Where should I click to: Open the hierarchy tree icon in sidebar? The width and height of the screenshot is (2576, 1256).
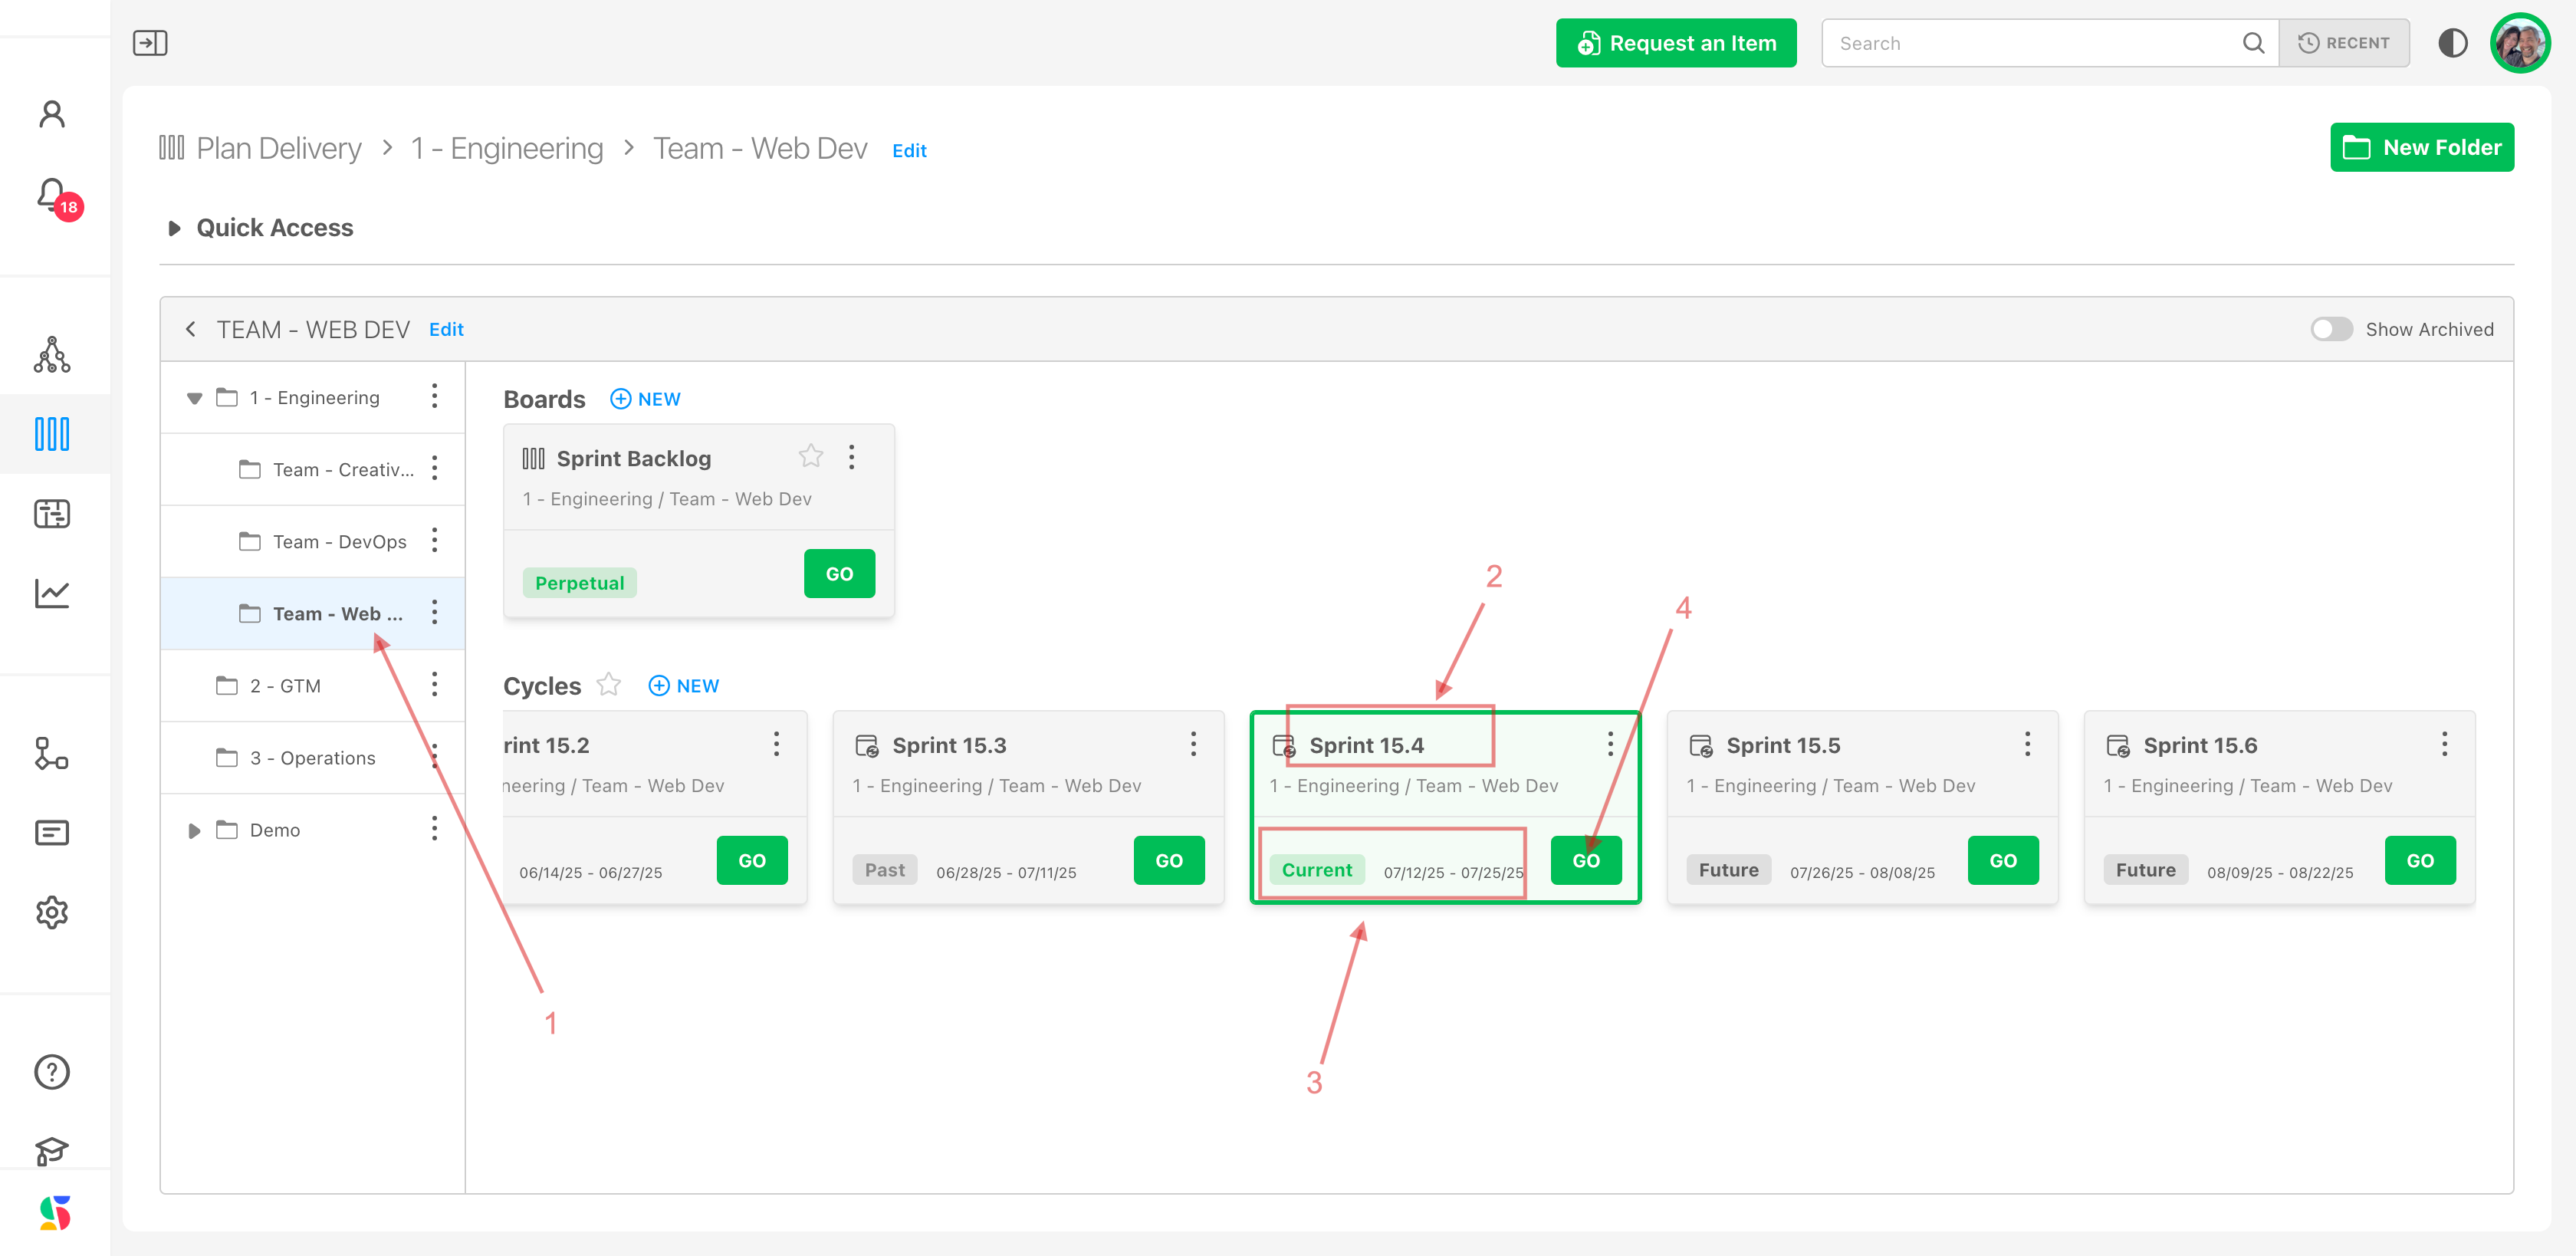[52, 355]
